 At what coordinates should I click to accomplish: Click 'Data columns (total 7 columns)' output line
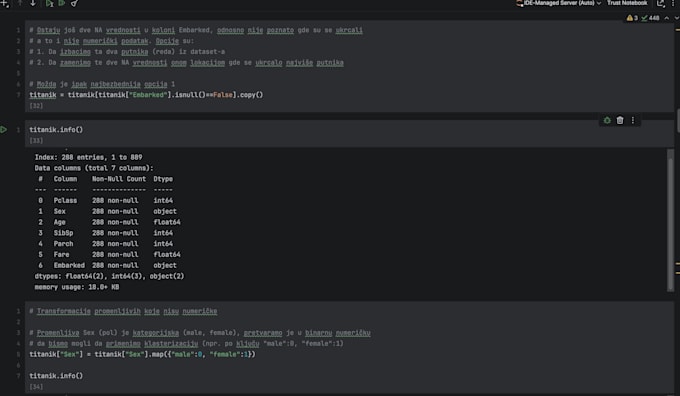click(94, 168)
